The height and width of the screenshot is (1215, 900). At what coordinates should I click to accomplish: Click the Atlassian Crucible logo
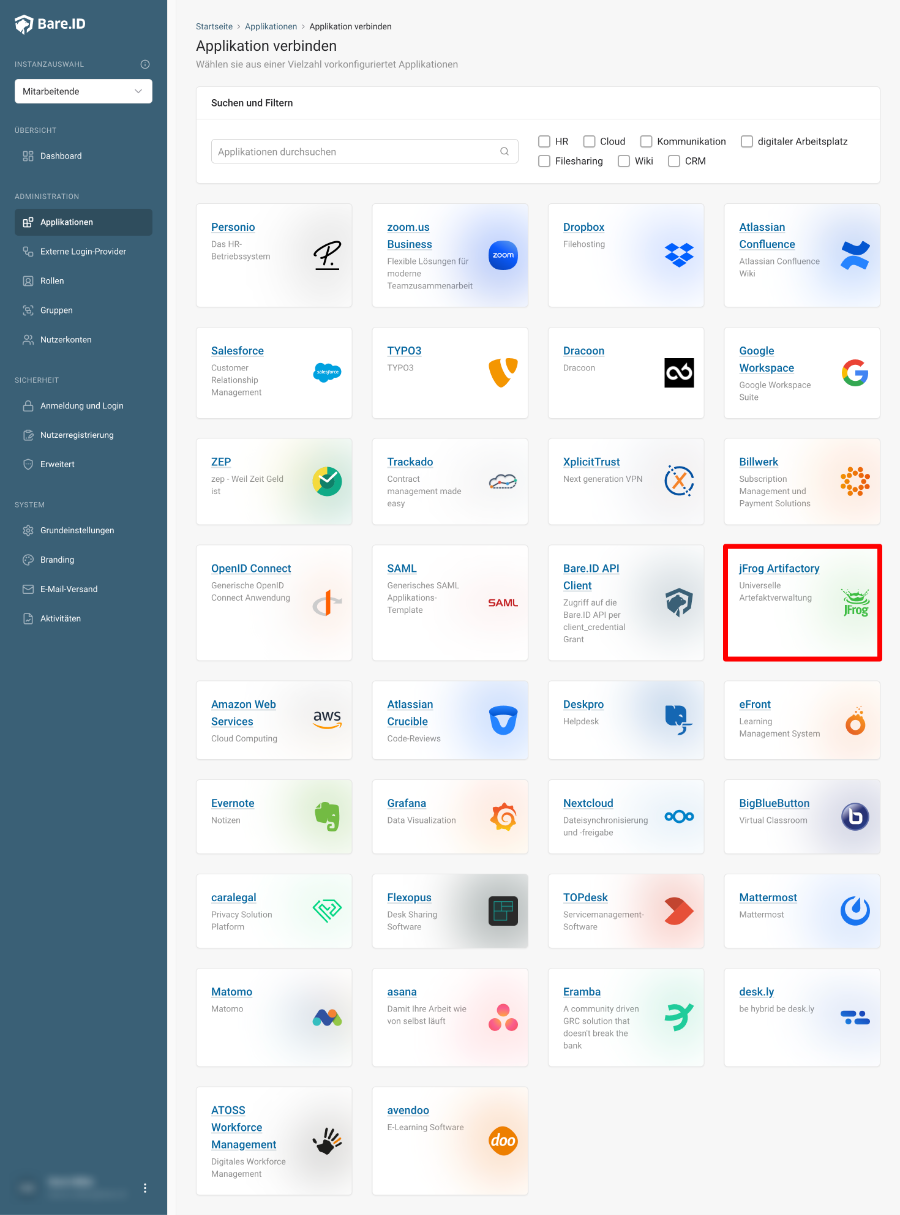[503, 720]
